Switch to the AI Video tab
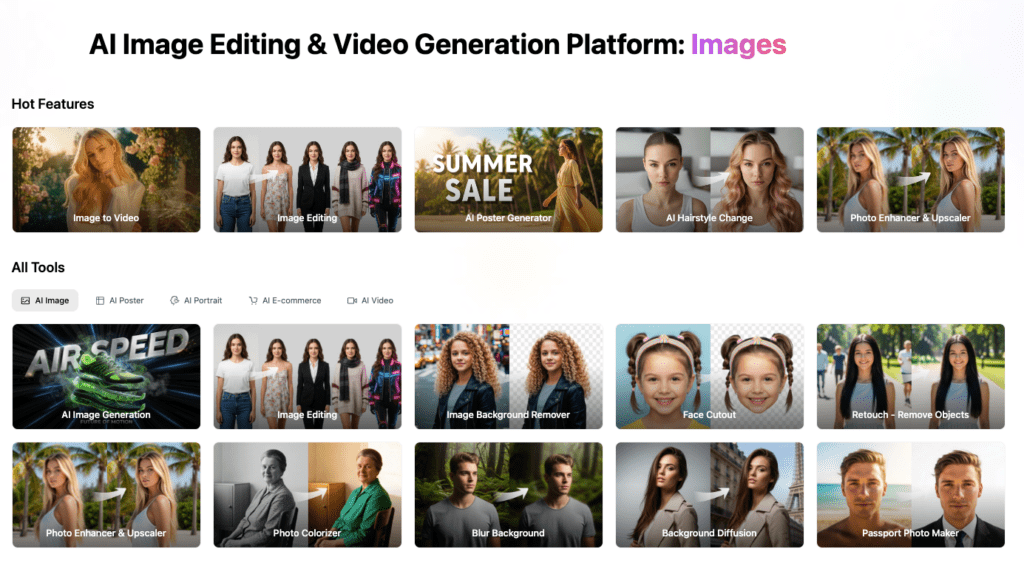Image resolution: width=1024 pixels, height=563 pixels. coord(370,300)
